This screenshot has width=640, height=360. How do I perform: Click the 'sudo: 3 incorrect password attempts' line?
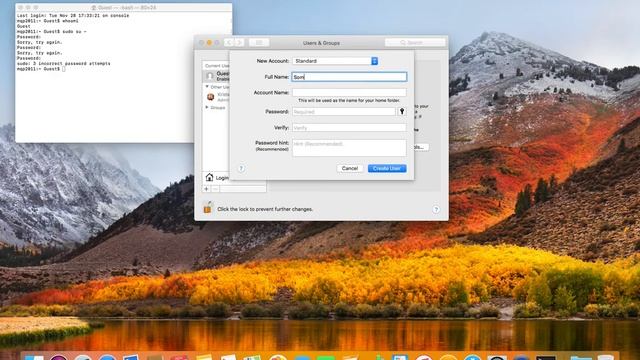click(x=64, y=64)
